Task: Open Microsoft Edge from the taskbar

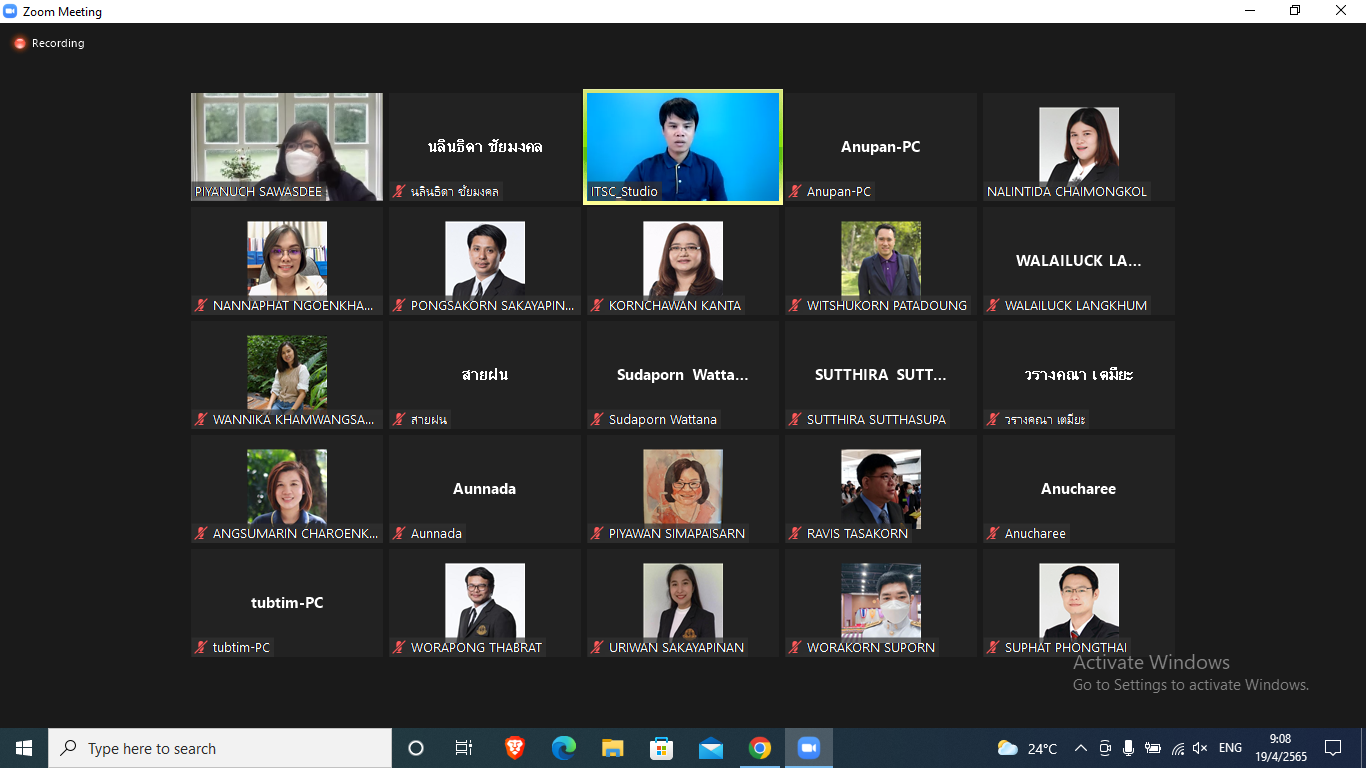Action: 564,748
